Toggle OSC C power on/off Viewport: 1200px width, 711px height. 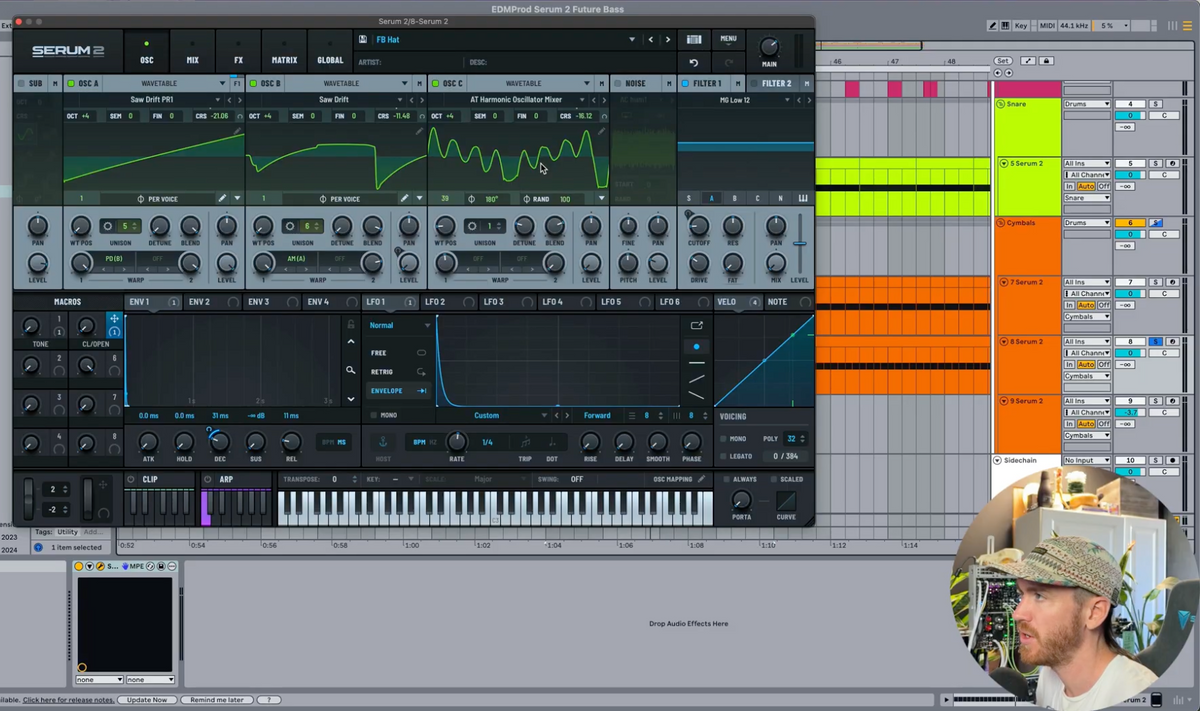(435, 84)
